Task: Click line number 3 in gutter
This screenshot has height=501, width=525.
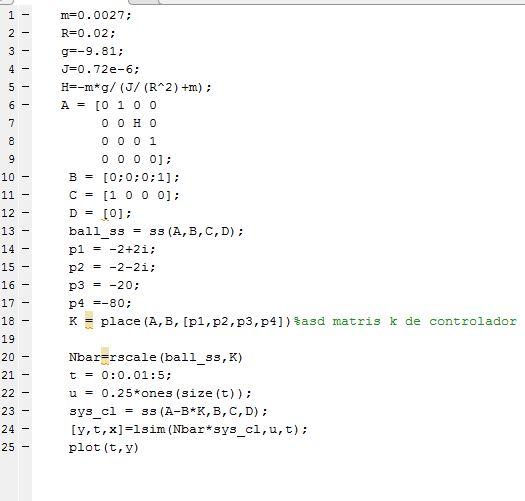Action: [11, 52]
